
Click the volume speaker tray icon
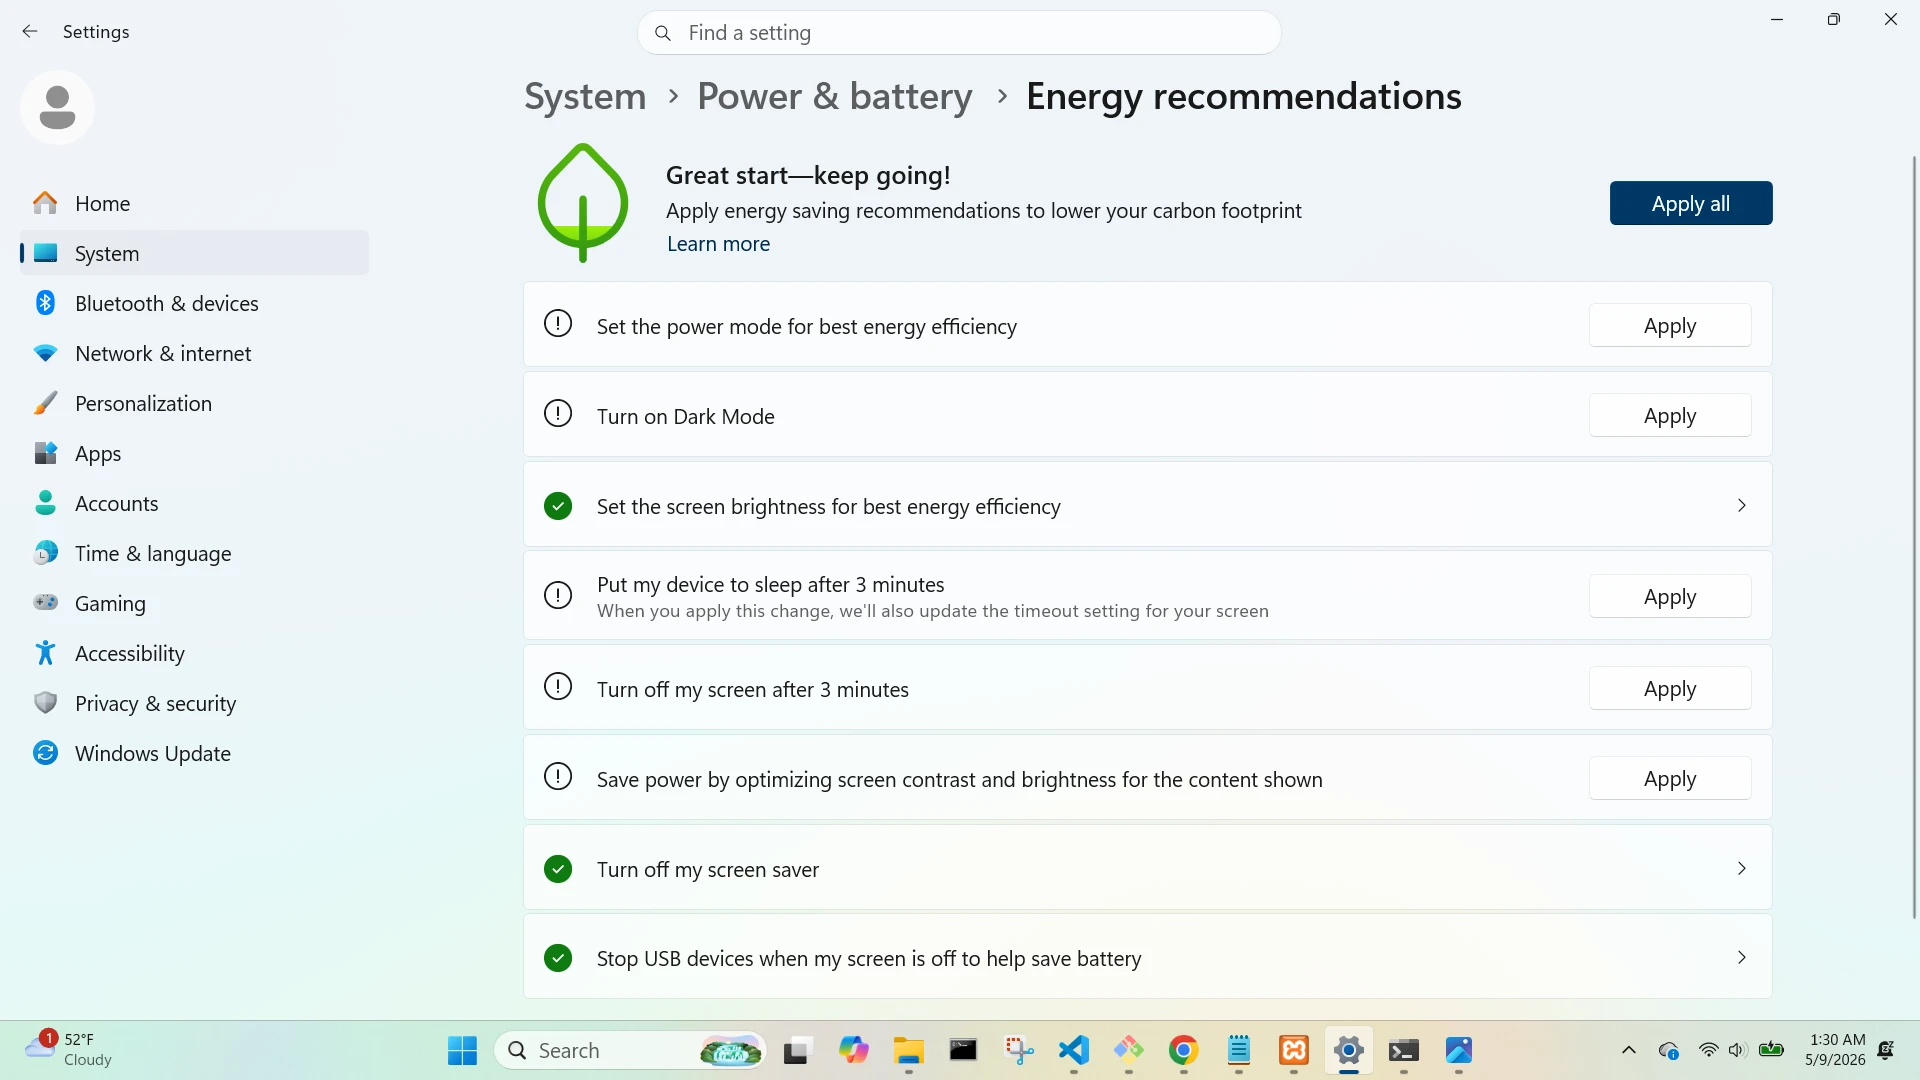pos(1738,1050)
